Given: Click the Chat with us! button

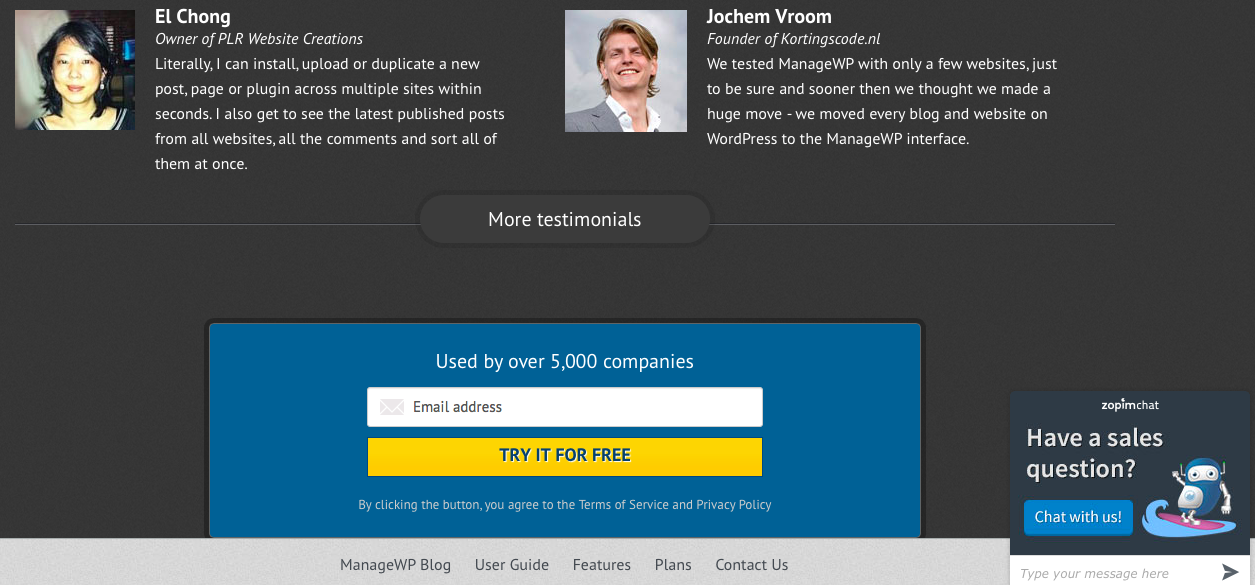Looking at the screenshot, I should [x=1078, y=517].
